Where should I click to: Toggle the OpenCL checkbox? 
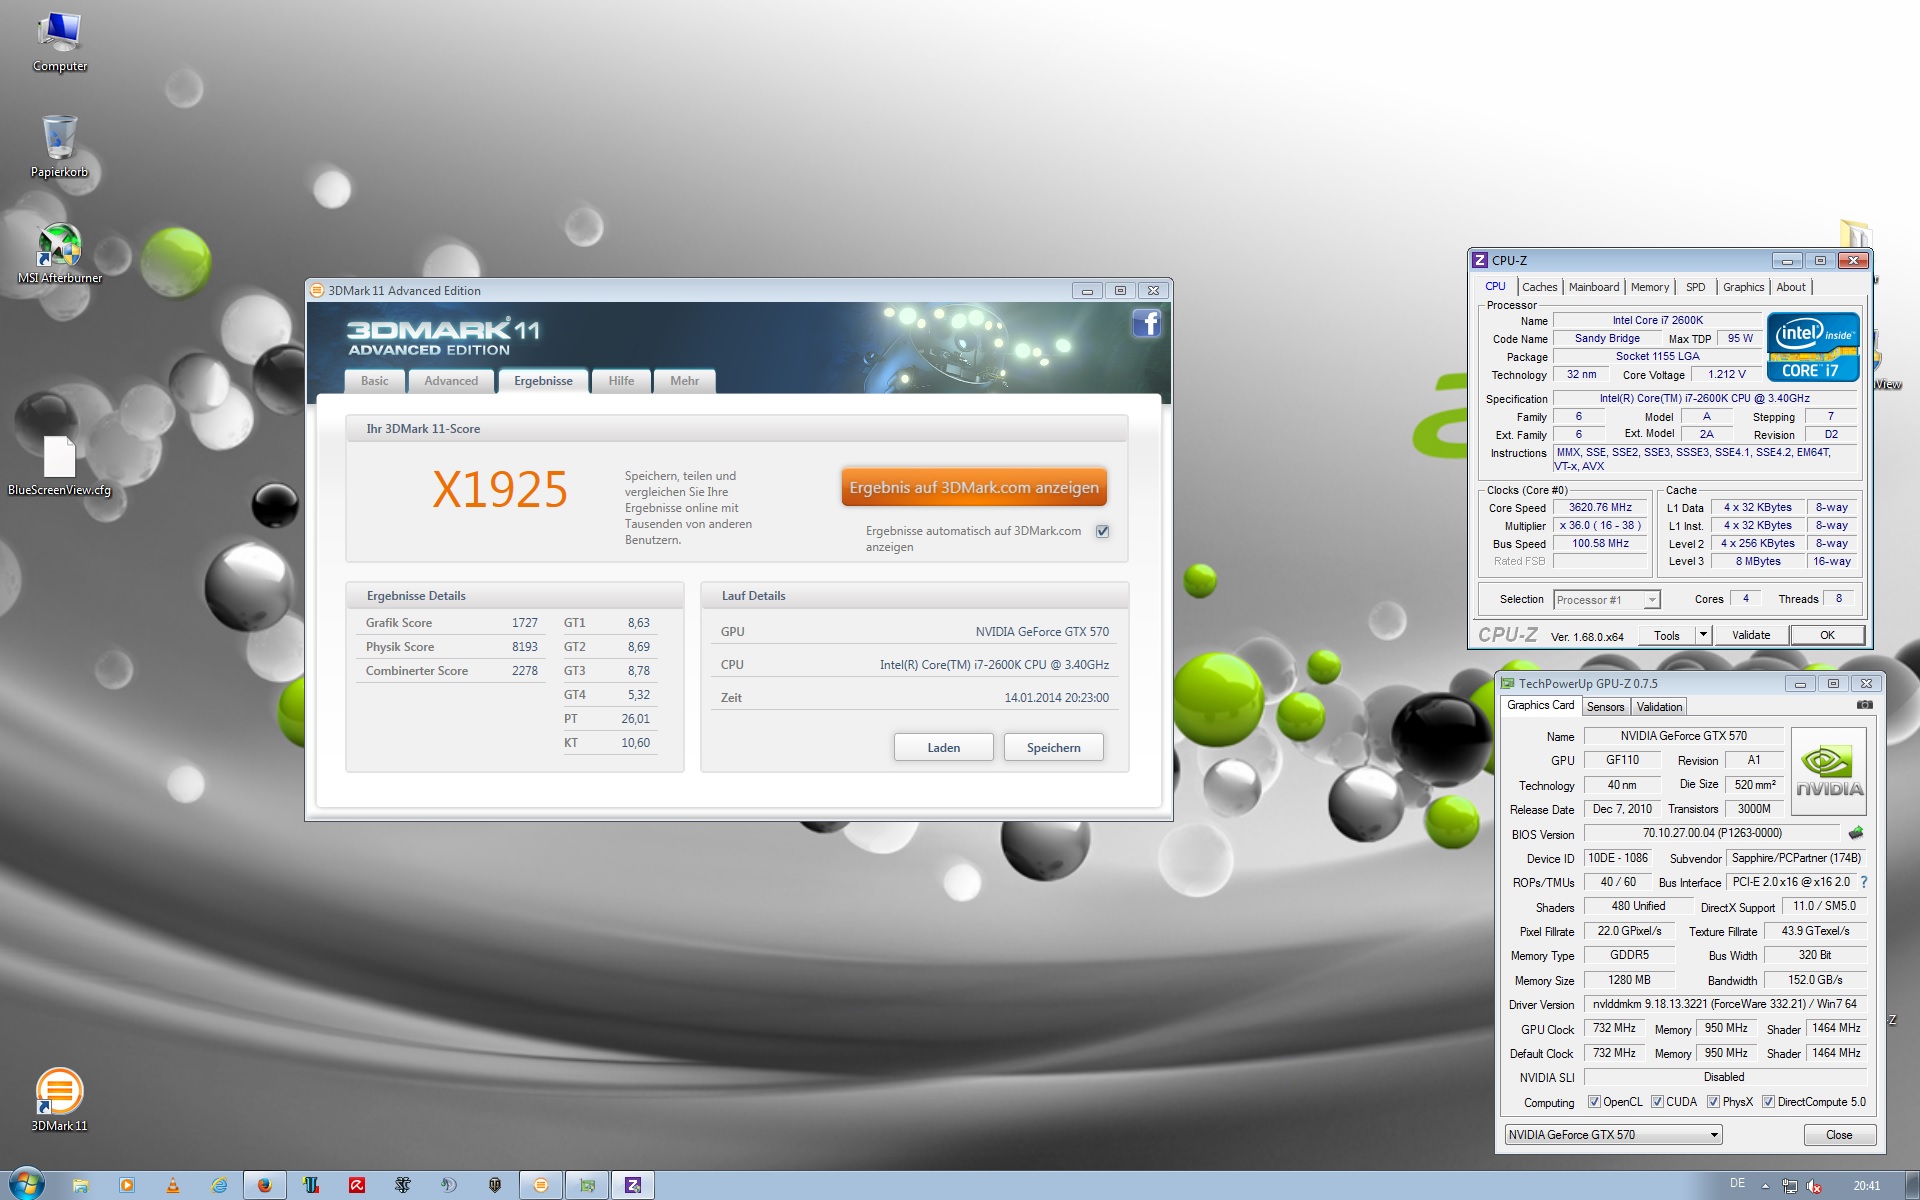tap(1594, 1102)
